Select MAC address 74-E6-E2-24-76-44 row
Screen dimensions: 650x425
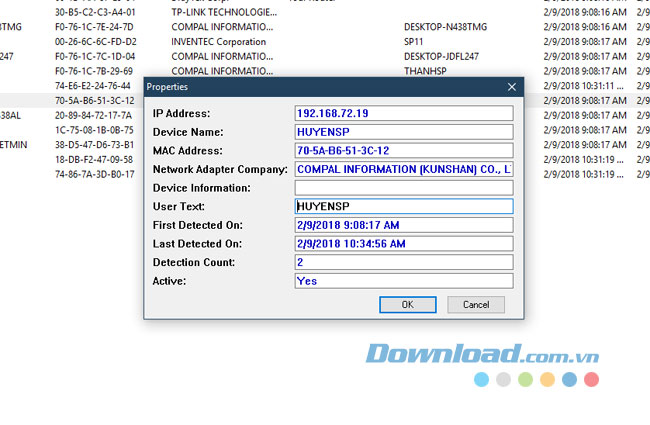(93, 86)
